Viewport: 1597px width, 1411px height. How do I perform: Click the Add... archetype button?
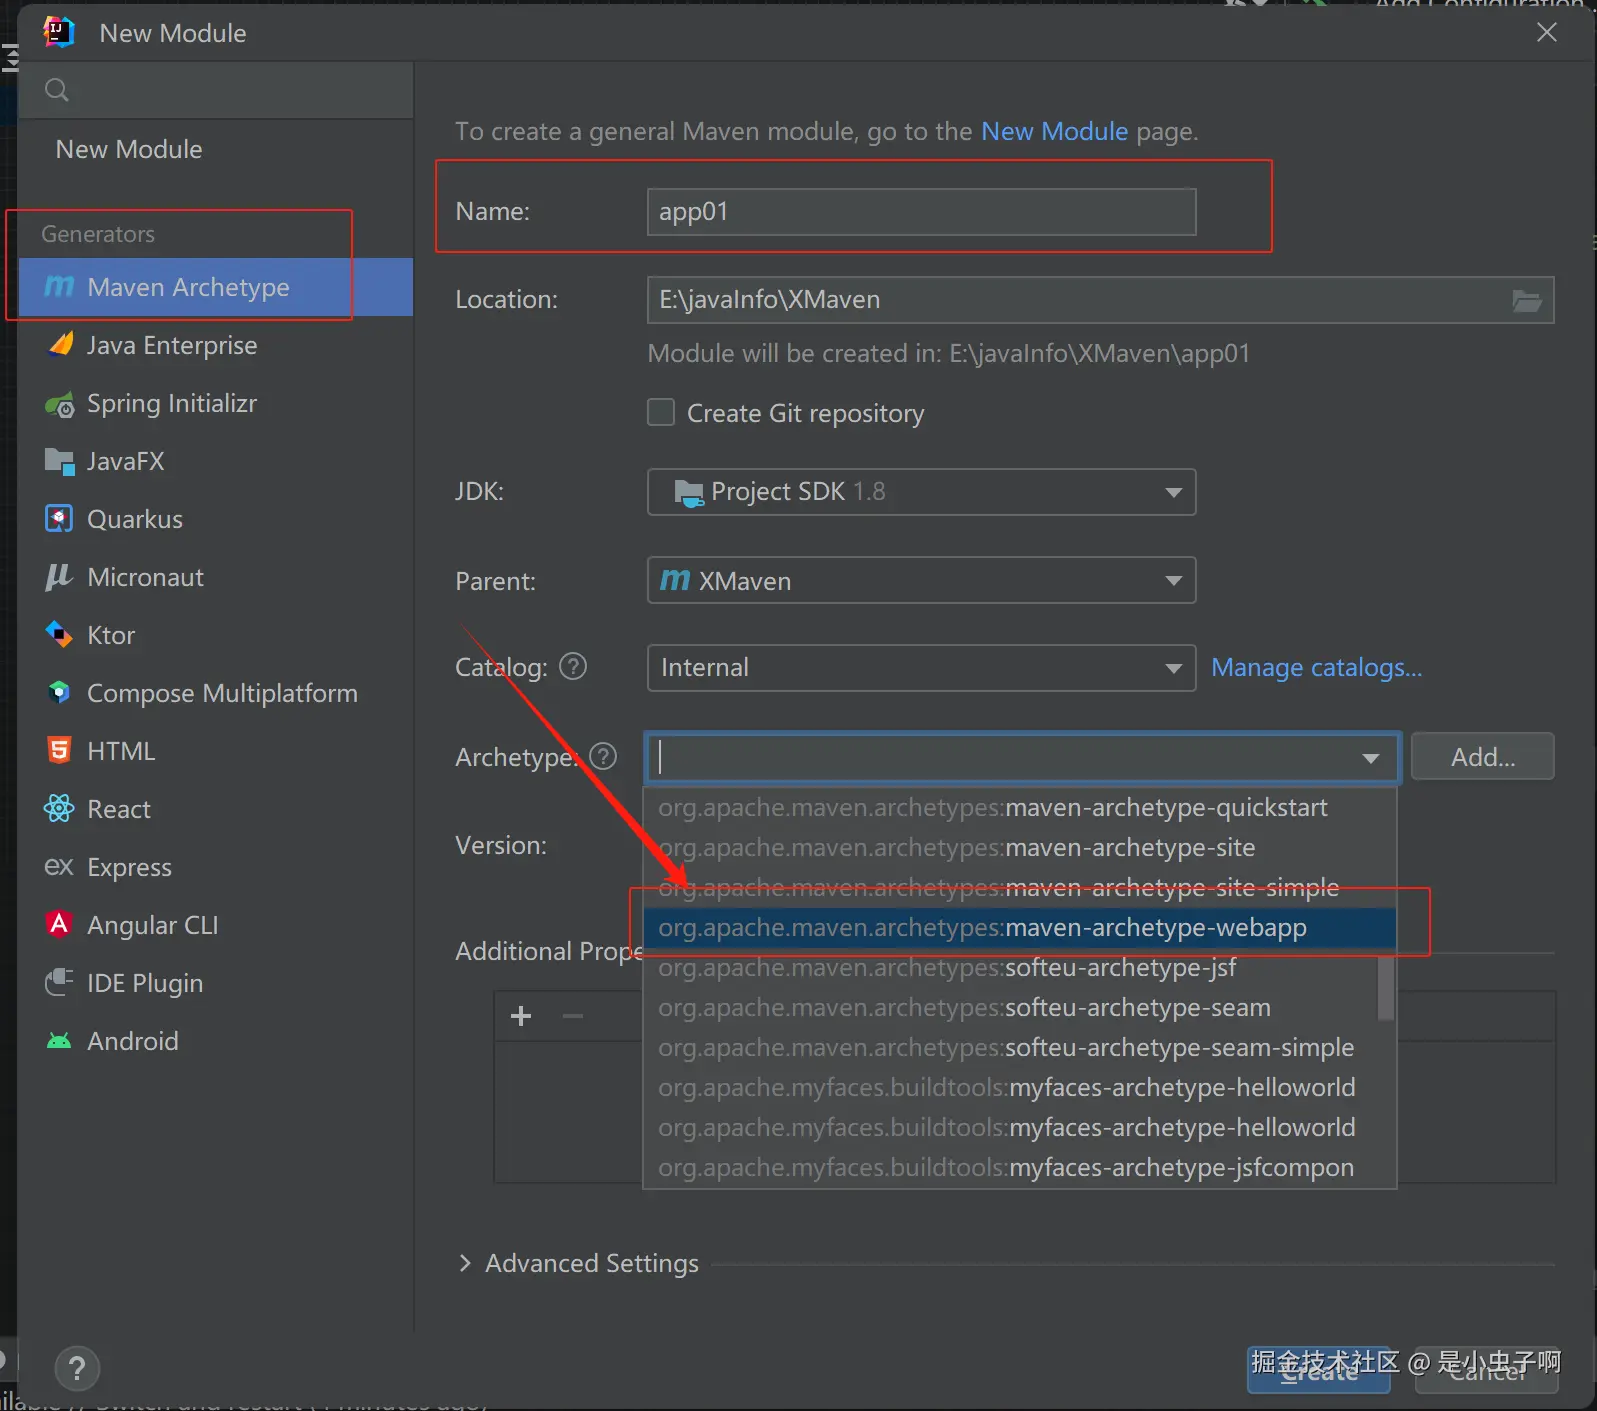pos(1482,757)
